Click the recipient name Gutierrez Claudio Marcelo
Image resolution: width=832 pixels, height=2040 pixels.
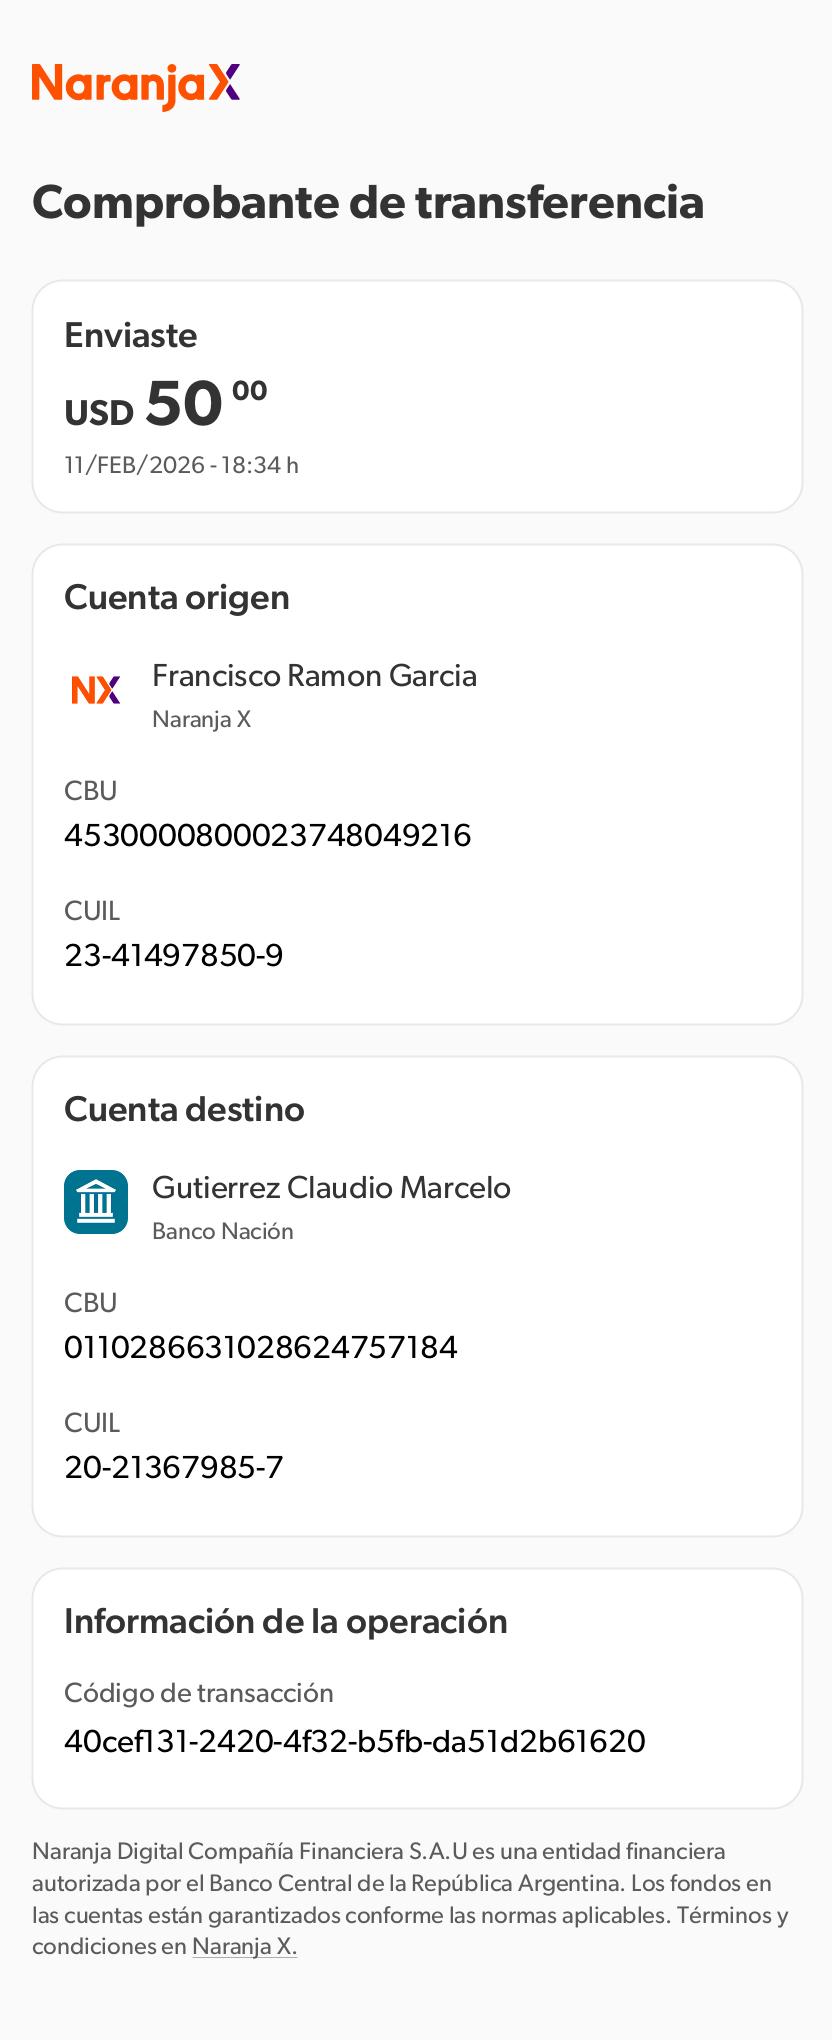[331, 1188]
